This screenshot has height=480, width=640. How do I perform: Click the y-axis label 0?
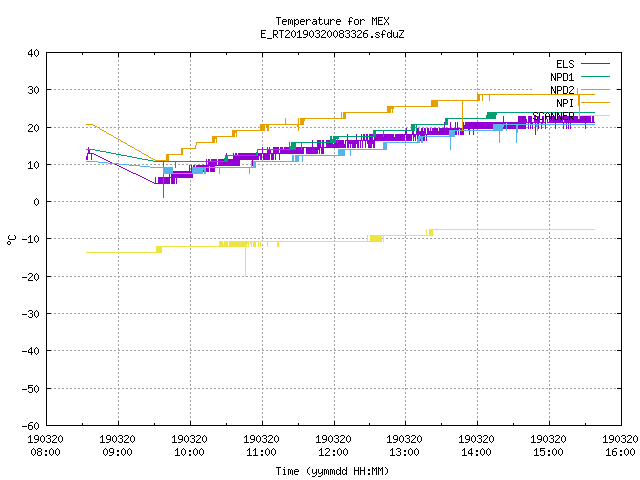(x=37, y=202)
